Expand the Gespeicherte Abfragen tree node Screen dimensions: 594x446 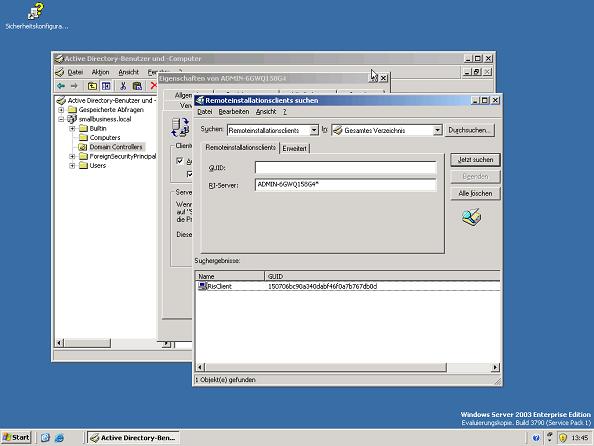coord(61,110)
